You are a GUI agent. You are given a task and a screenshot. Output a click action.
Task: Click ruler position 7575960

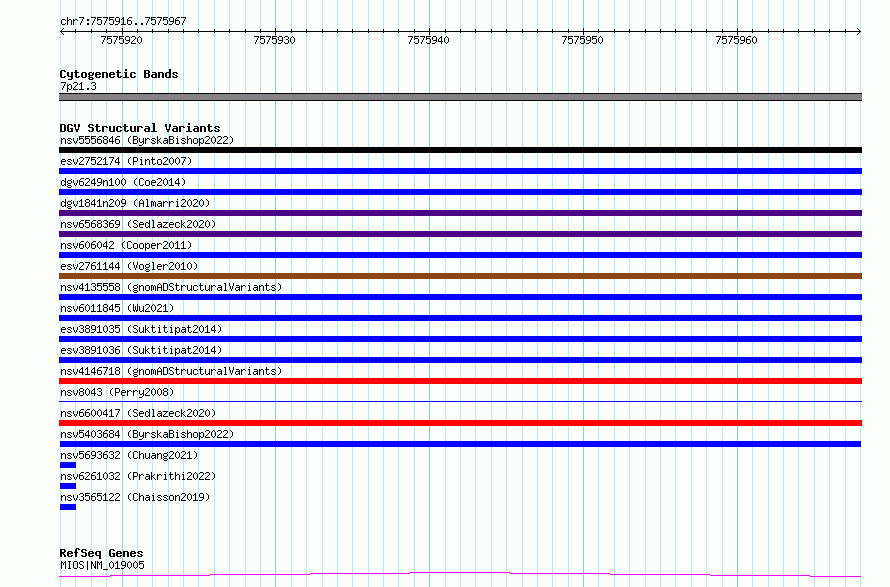(x=736, y=40)
